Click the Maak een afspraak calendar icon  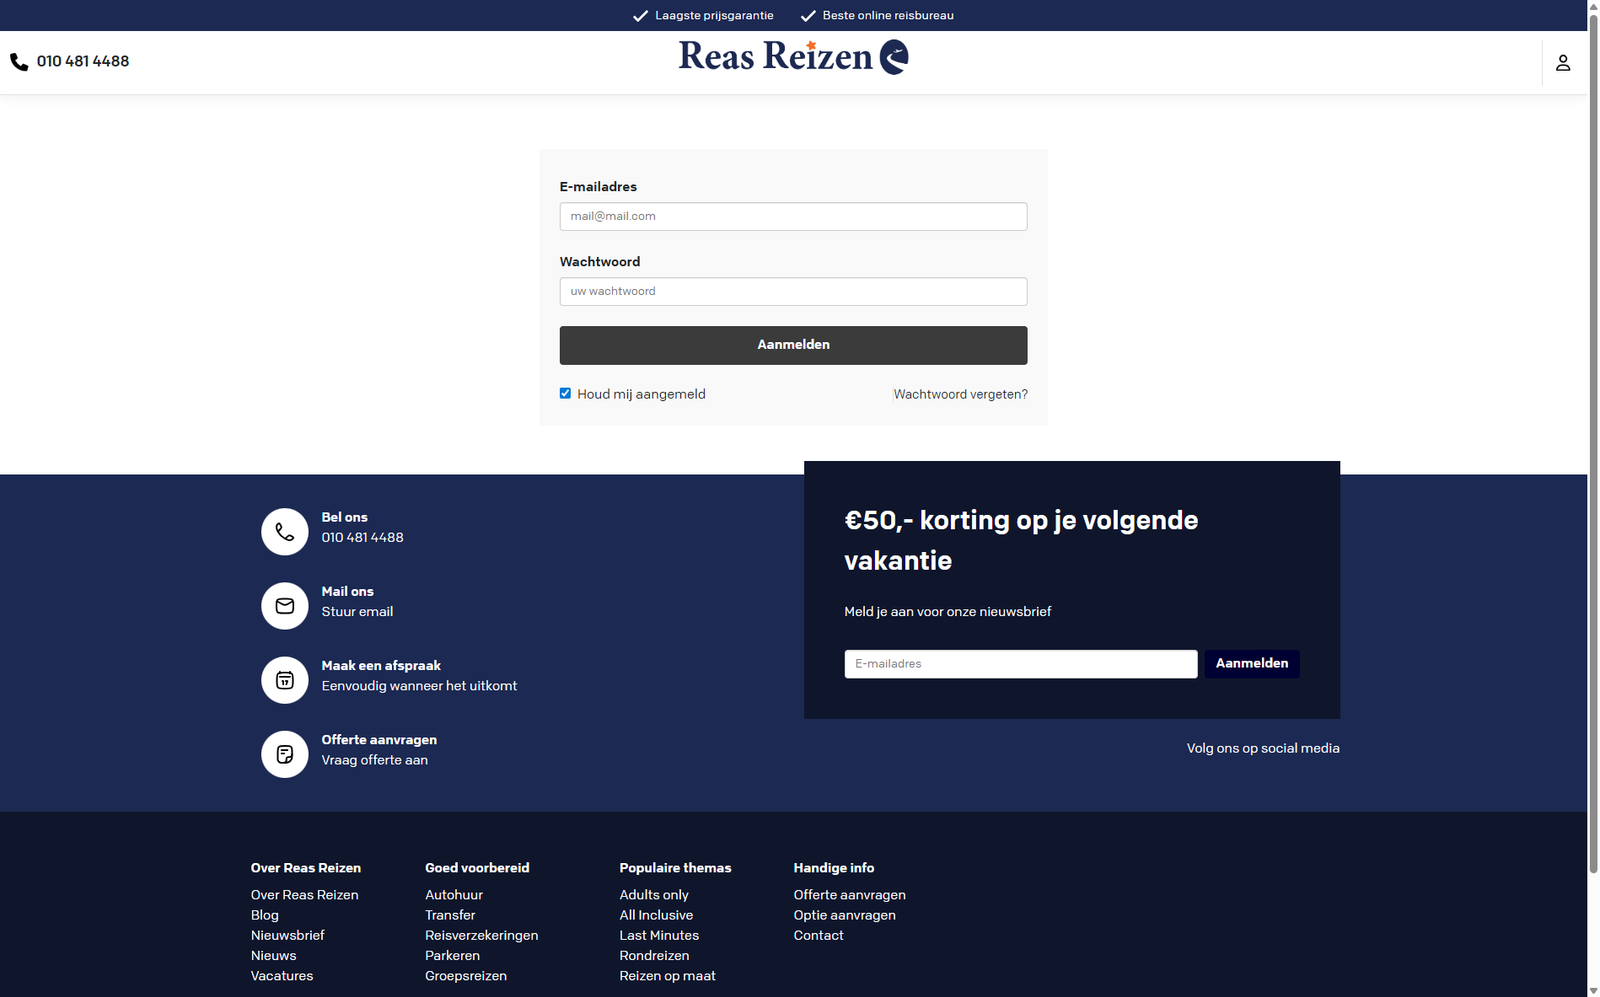pyautogui.click(x=285, y=680)
